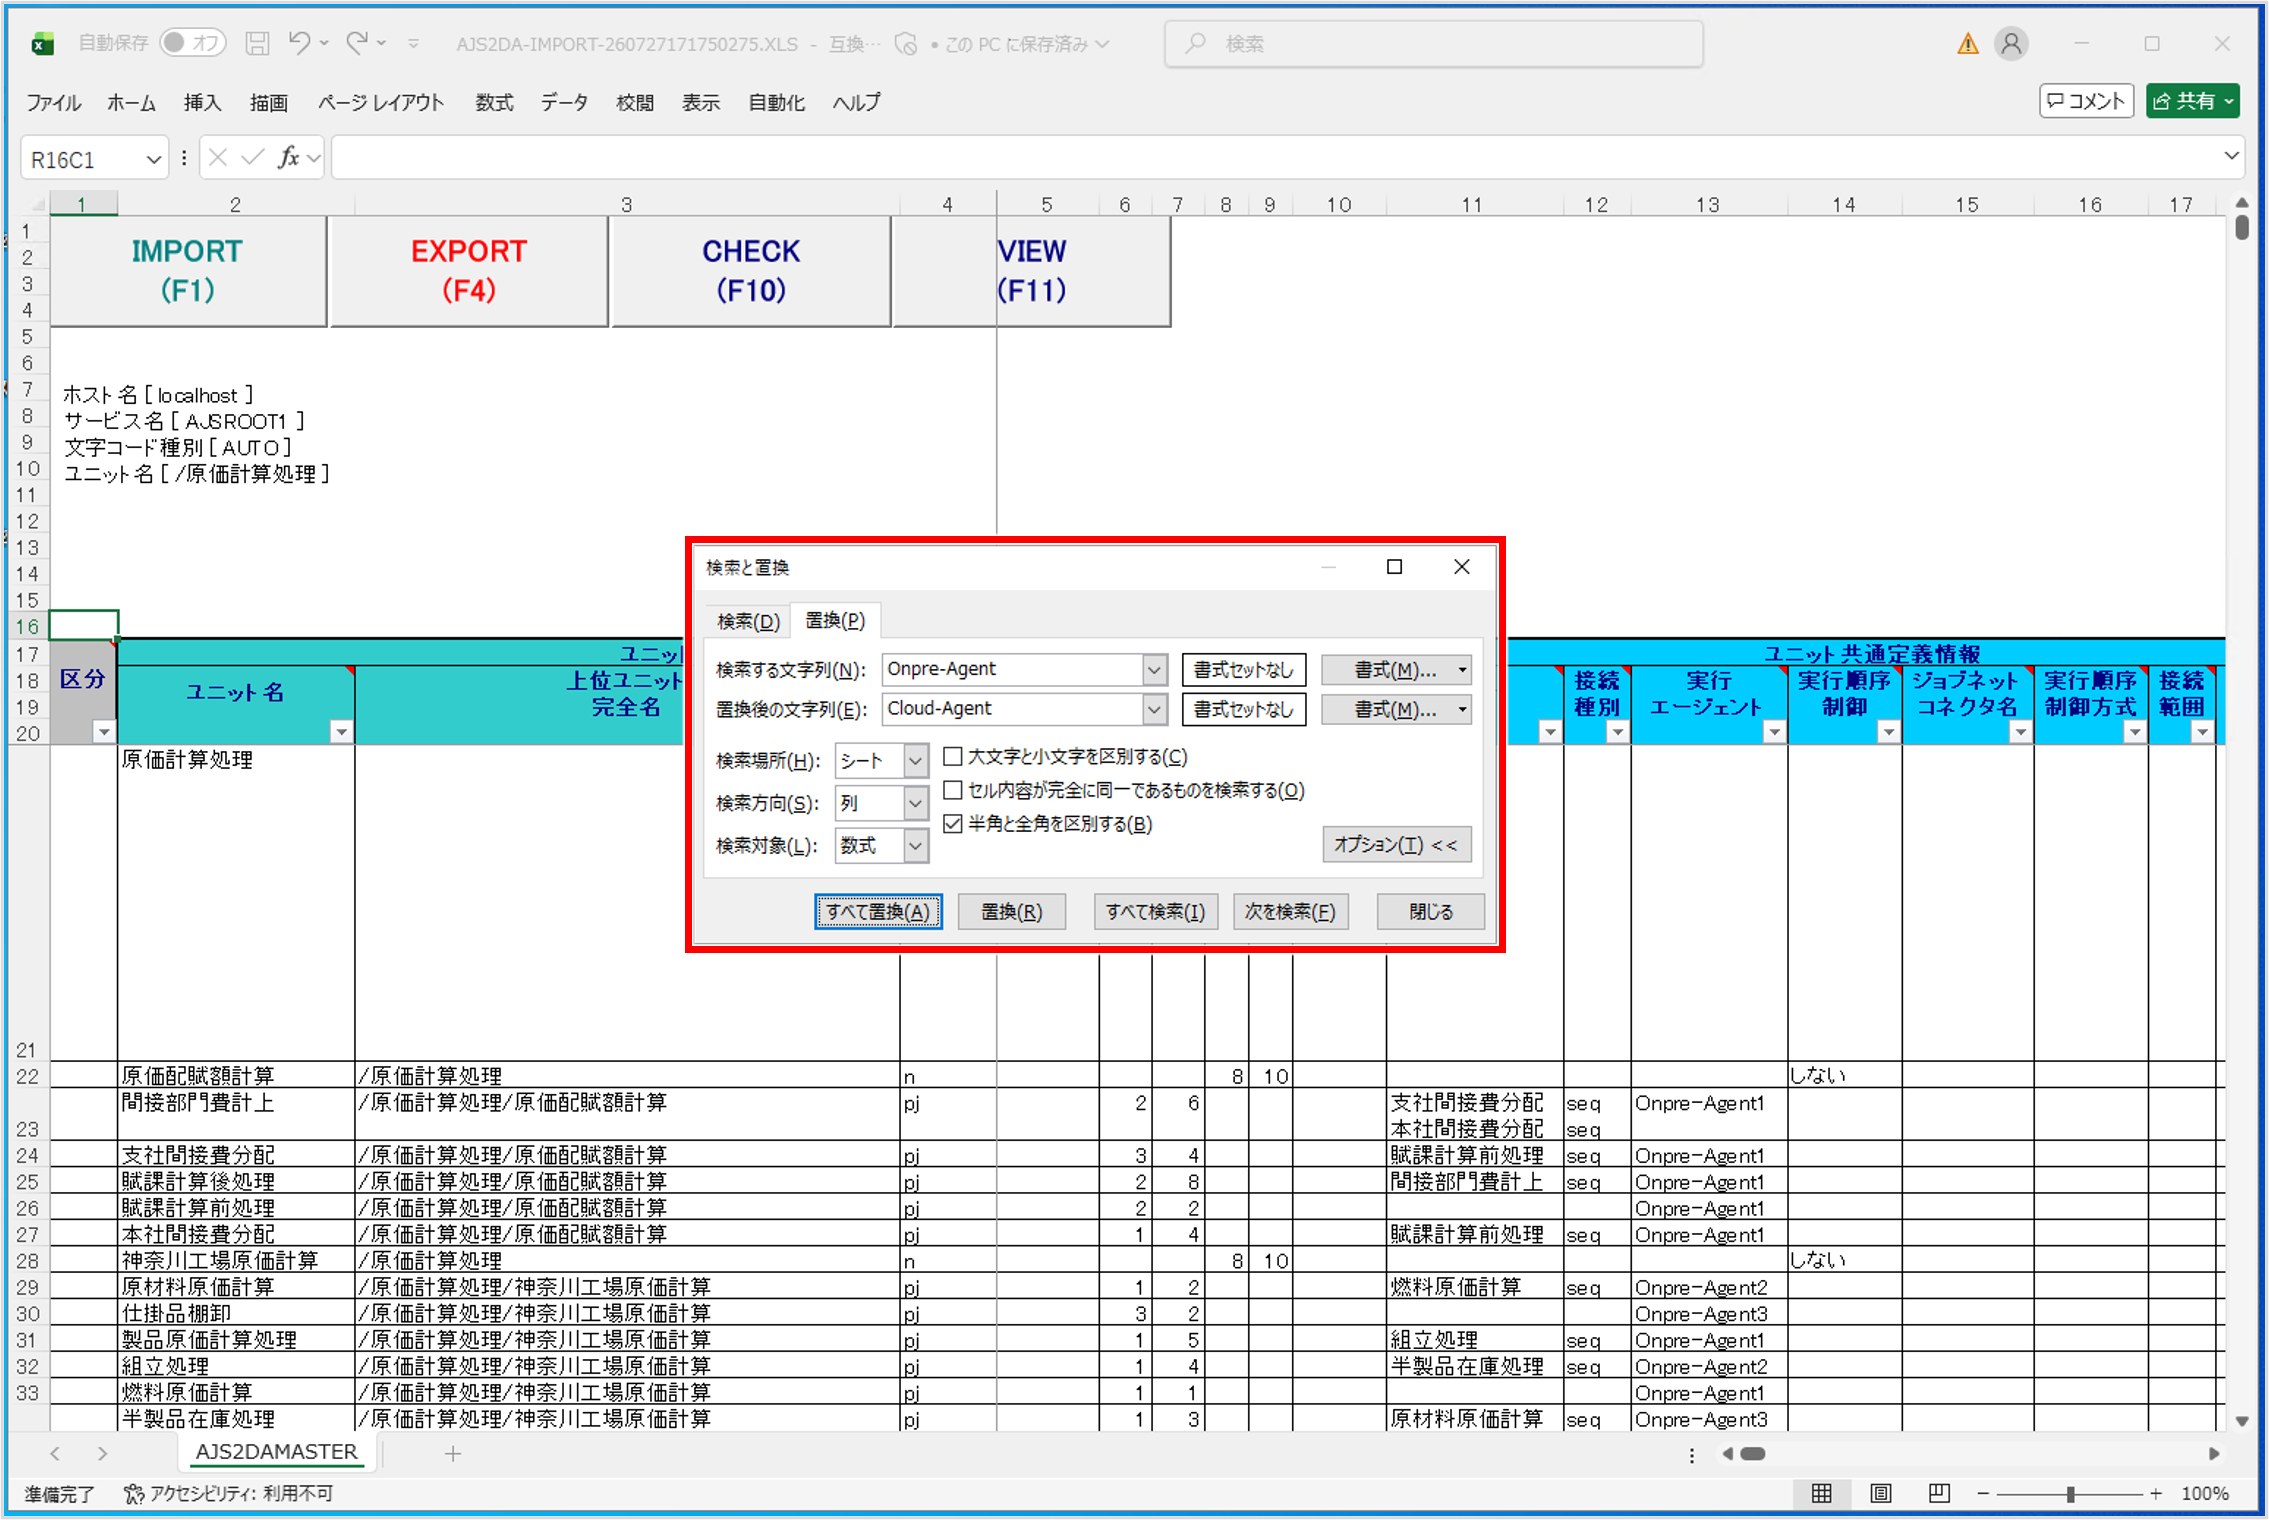Uncheck 半角と全角を区別する checkbox
2269x1520 pixels.
tap(953, 824)
